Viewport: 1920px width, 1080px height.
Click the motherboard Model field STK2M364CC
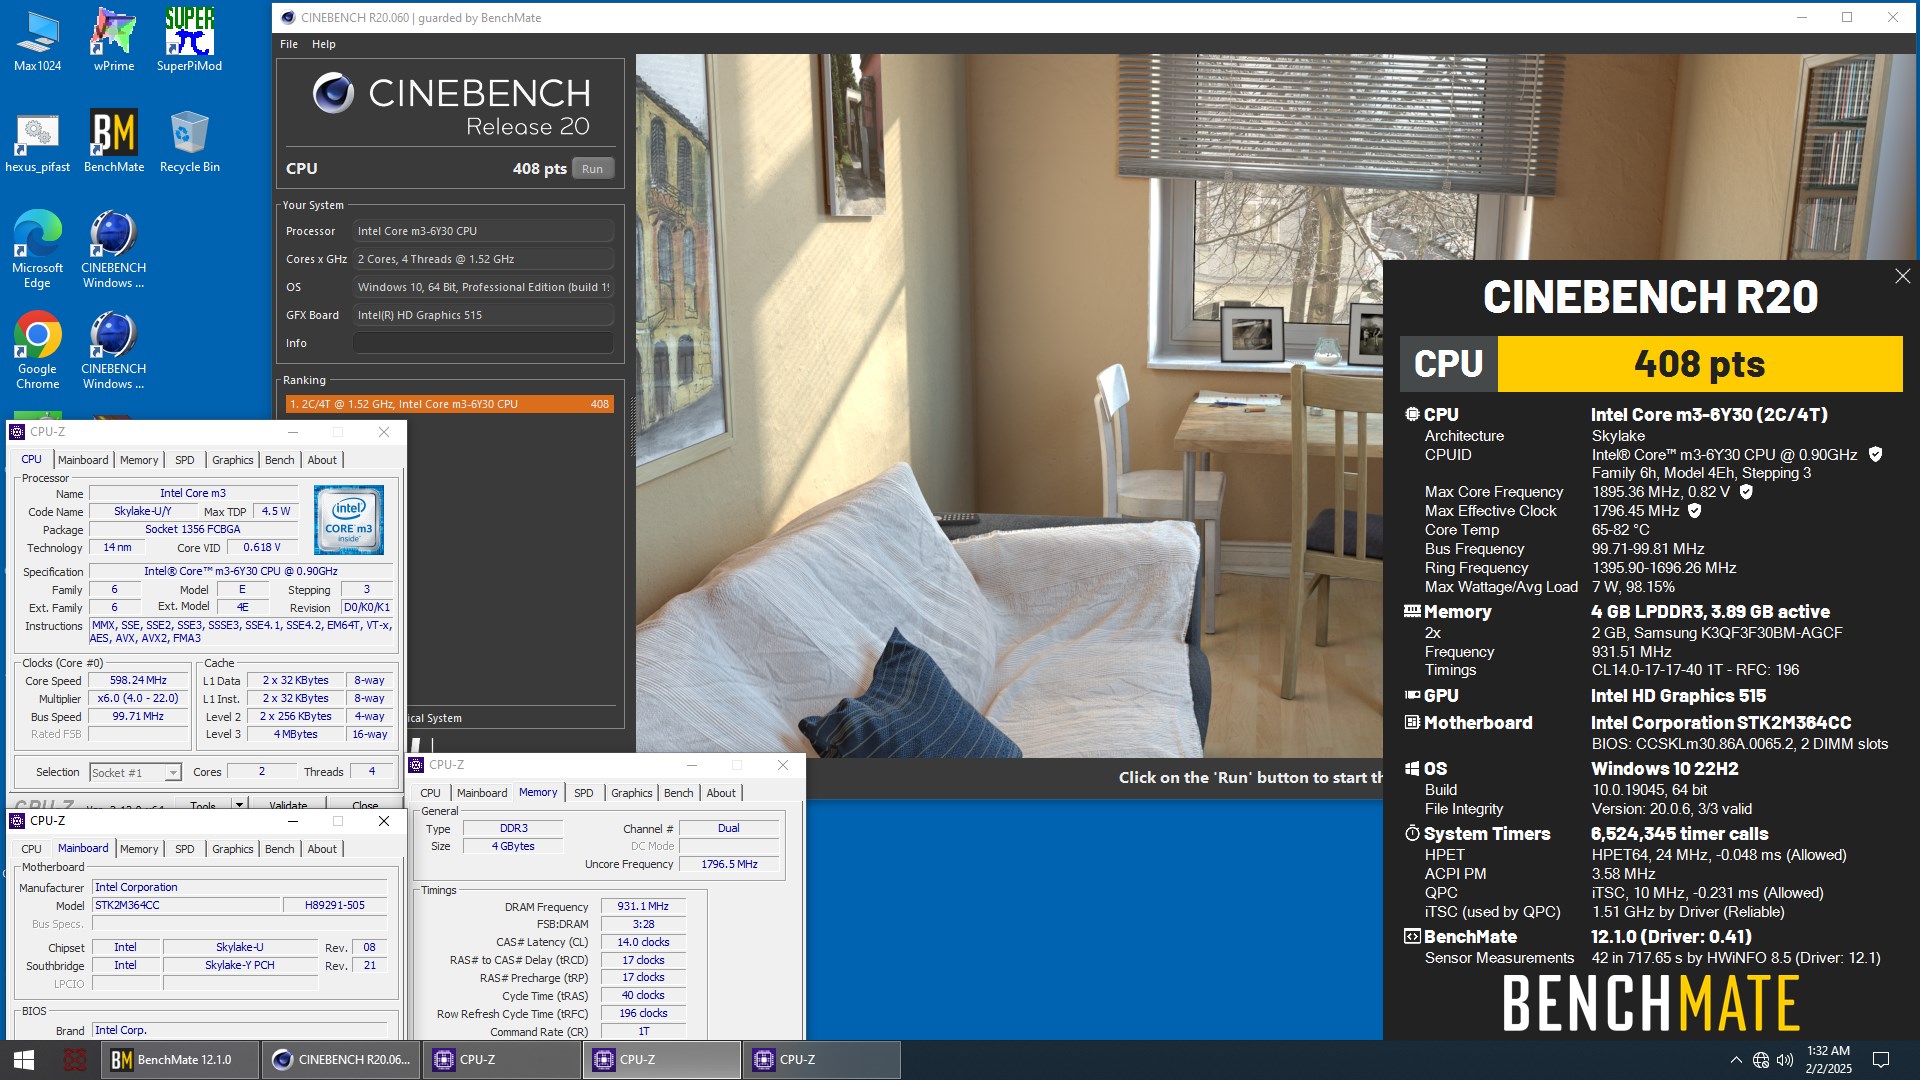[x=186, y=905]
